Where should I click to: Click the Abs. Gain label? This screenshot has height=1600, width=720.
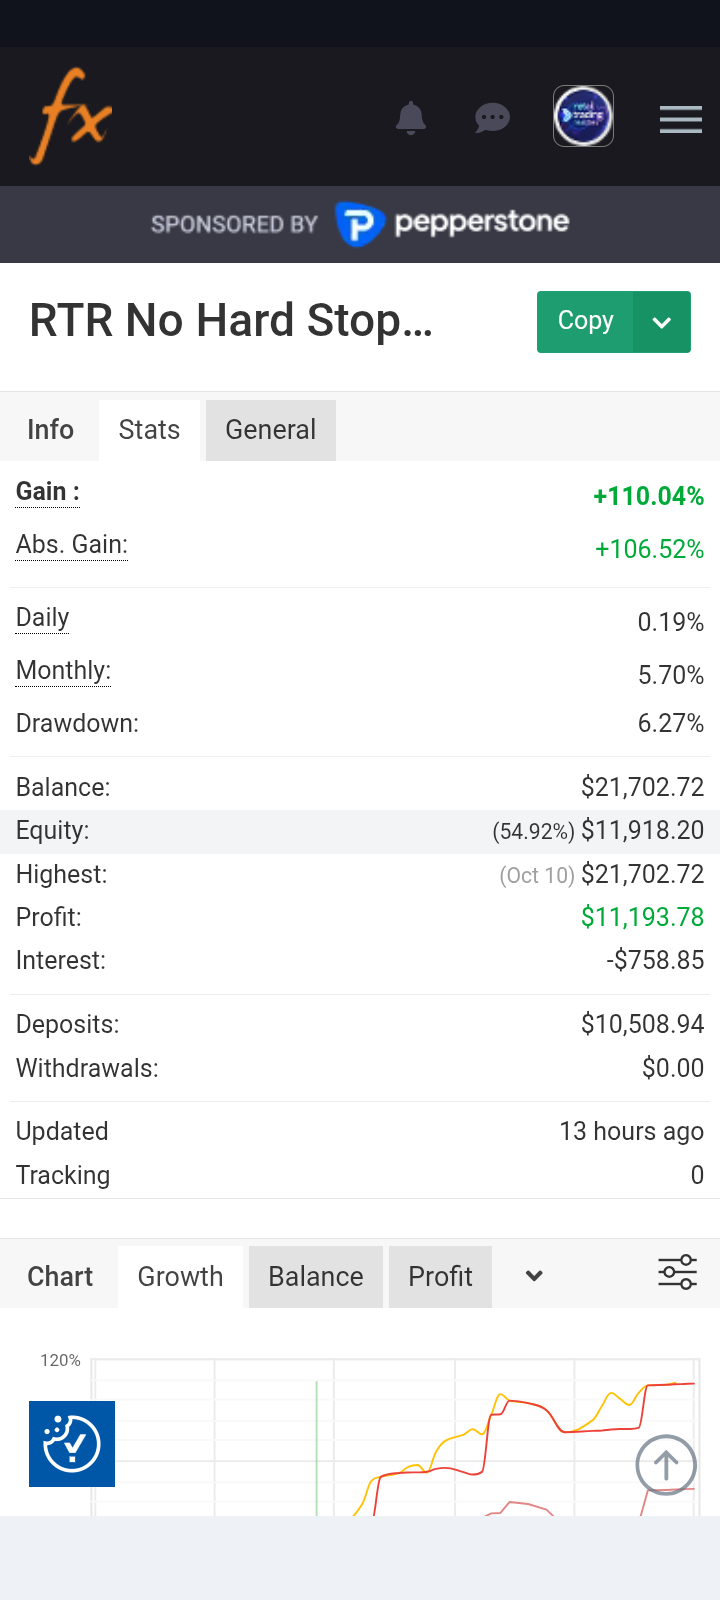point(71,545)
